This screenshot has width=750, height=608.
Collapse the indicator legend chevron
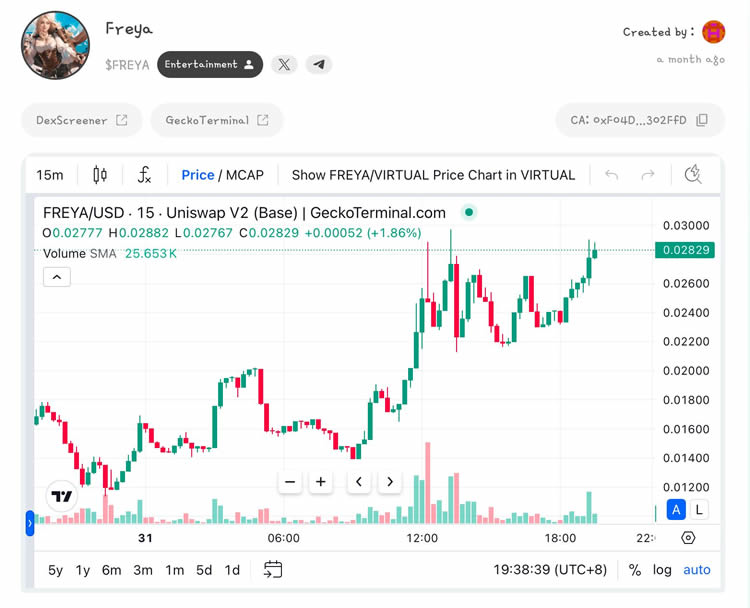(56, 277)
